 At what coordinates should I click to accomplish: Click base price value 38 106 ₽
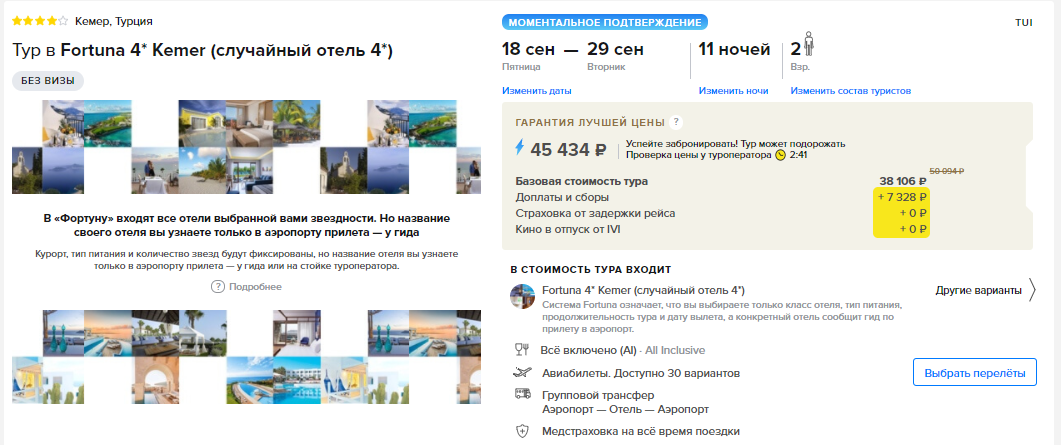coord(903,181)
